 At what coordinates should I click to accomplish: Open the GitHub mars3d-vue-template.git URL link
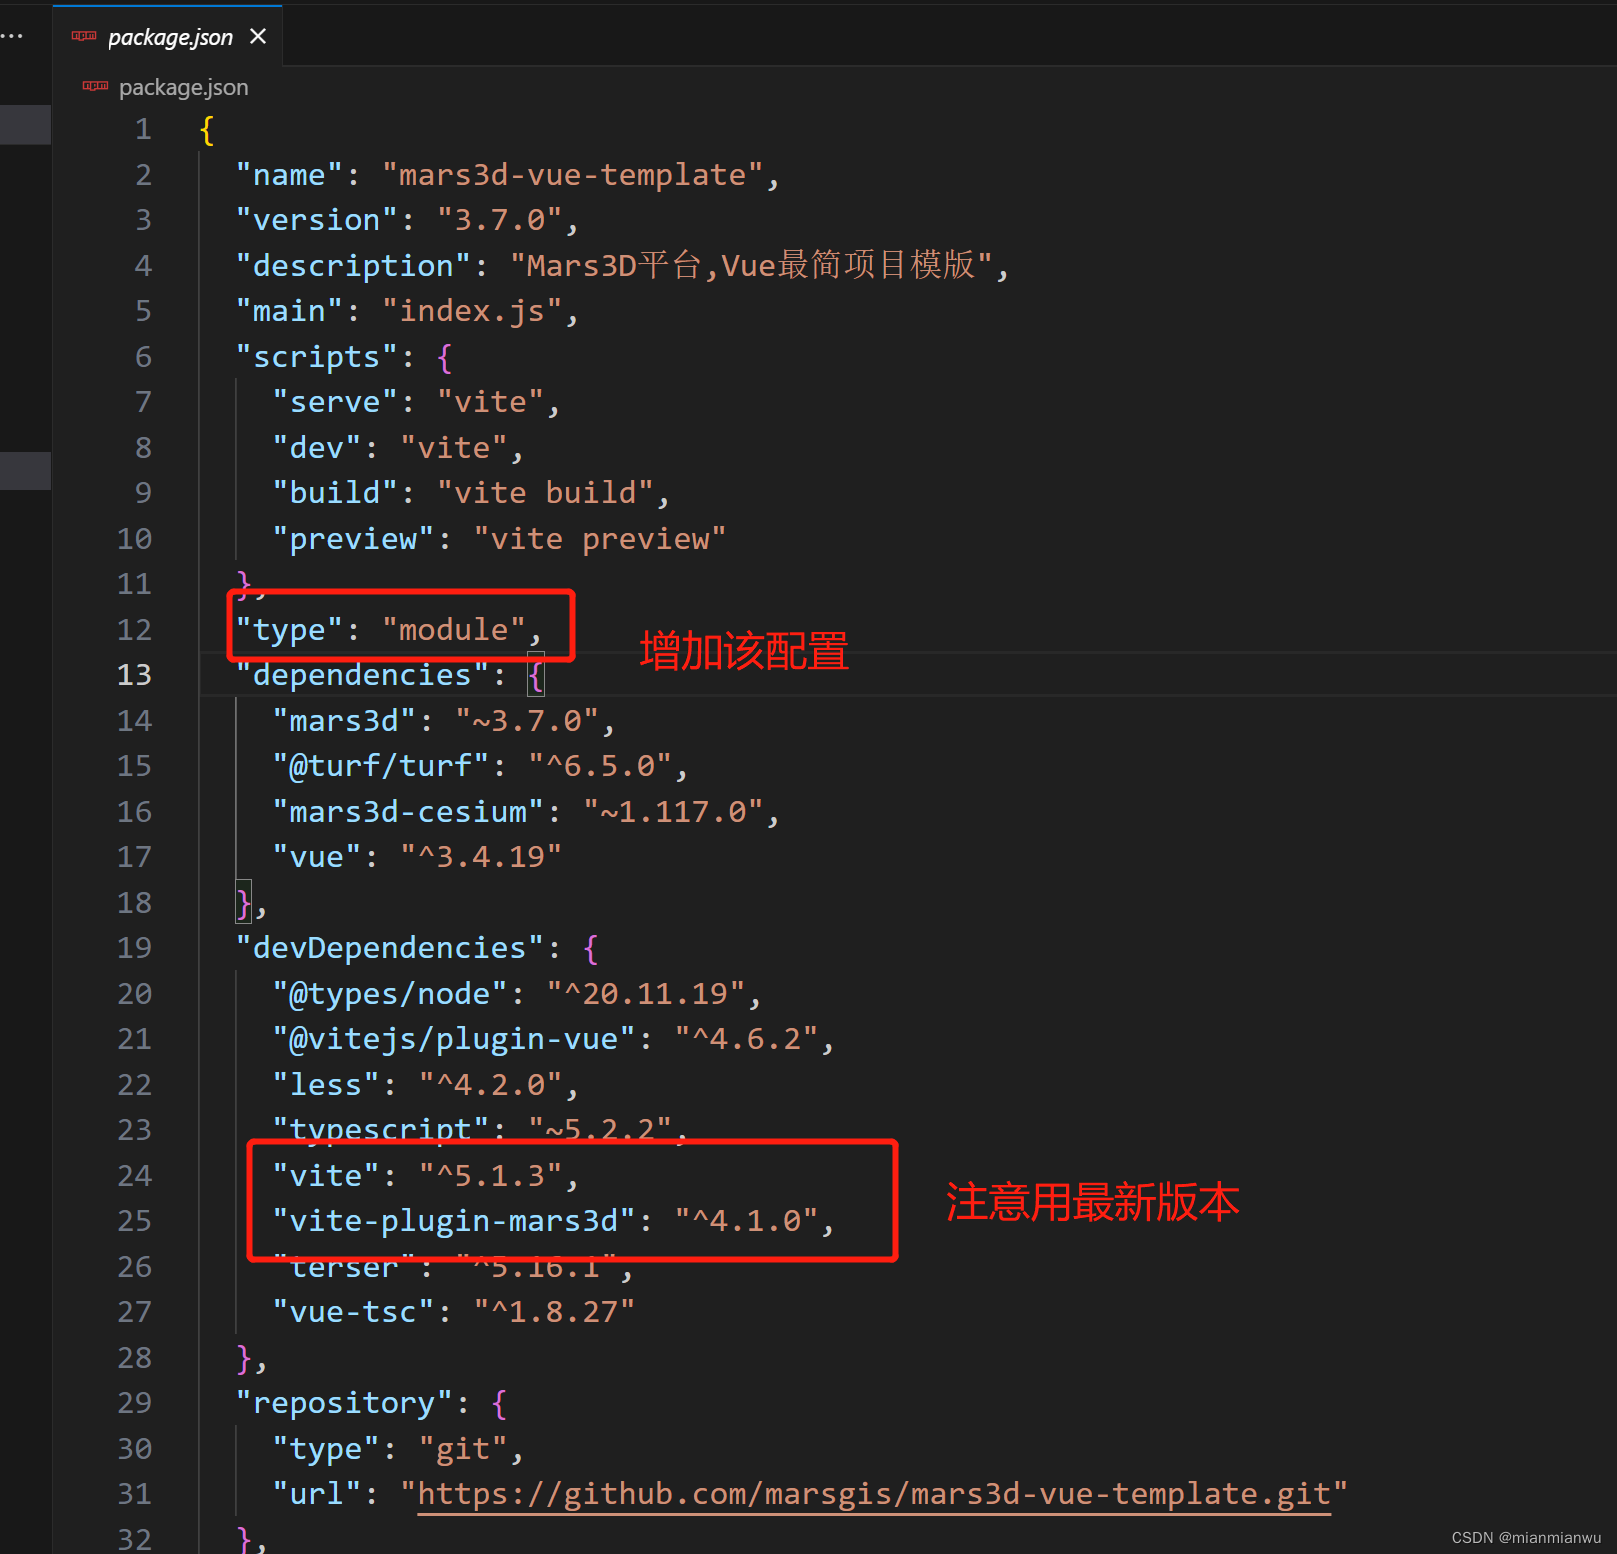(874, 1494)
